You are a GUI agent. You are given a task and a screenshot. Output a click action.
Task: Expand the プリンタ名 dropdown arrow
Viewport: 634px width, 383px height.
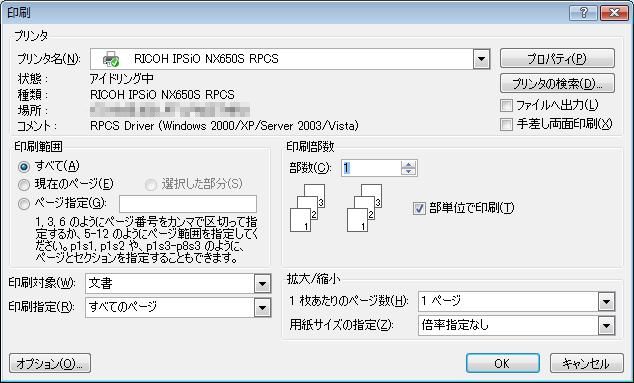(481, 59)
